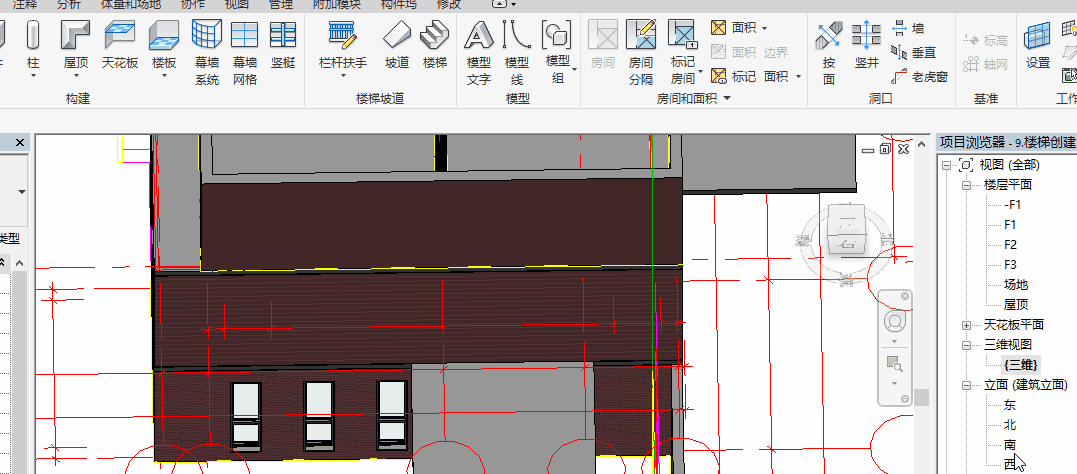Open the 东 elevation view
This screenshot has width=1077, height=474.
(1010, 405)
